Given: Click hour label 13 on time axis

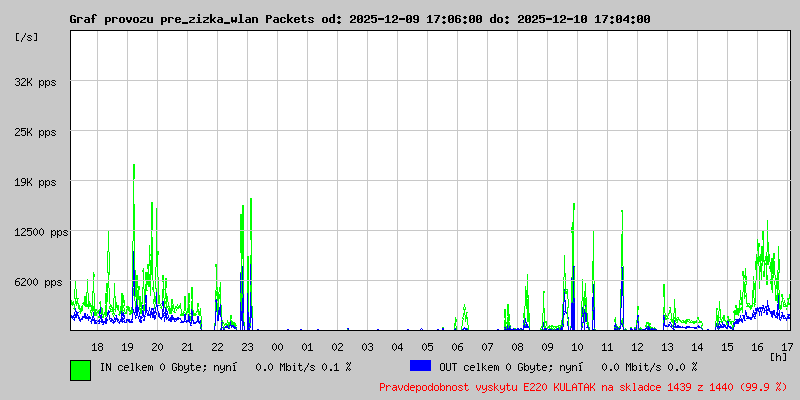Looking at the screenshot, I should (x=667, y=347).
